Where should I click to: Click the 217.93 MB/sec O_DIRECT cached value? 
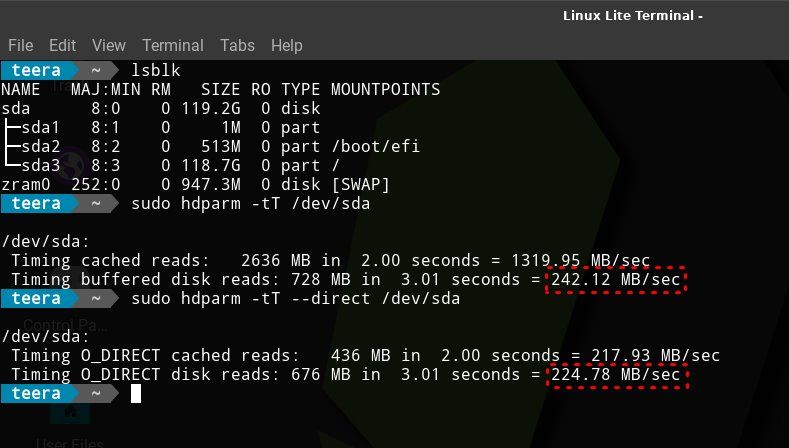click(x=655, y=355)
